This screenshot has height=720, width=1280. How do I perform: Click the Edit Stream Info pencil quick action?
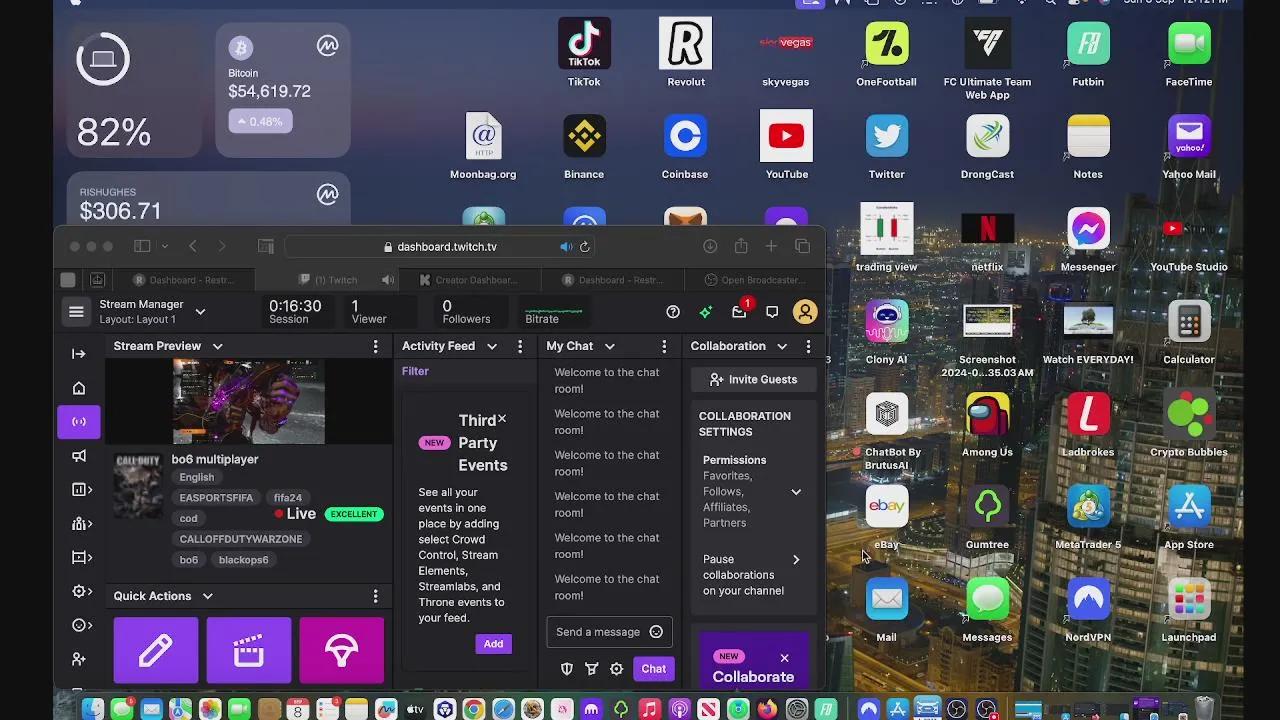[x=155, y=650]
